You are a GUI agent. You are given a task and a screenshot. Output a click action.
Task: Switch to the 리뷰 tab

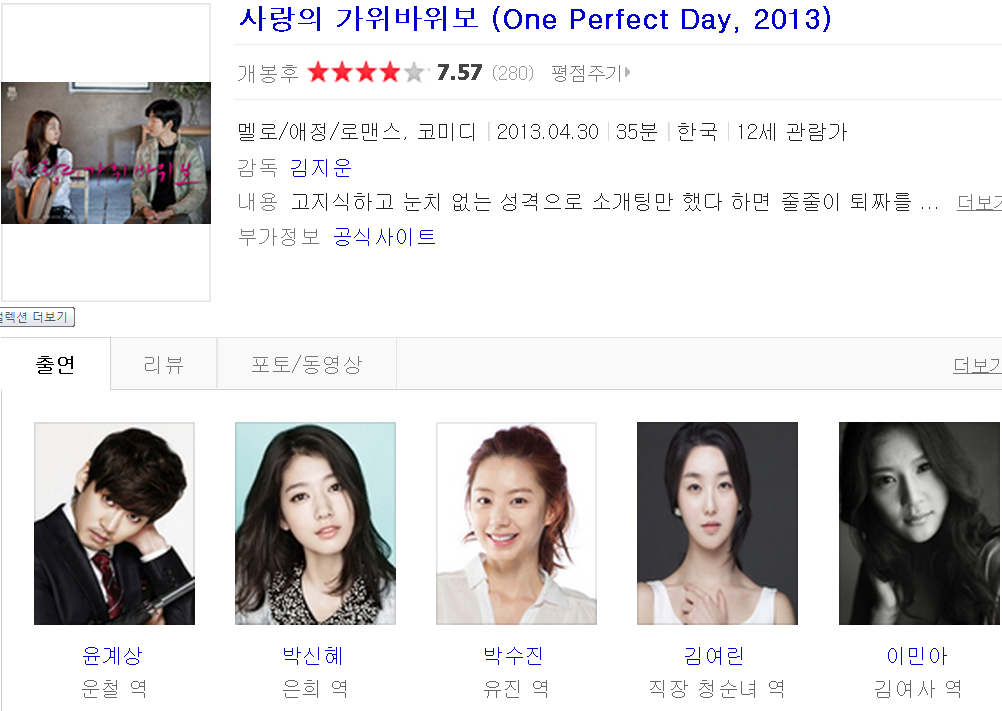coord(164,364)
